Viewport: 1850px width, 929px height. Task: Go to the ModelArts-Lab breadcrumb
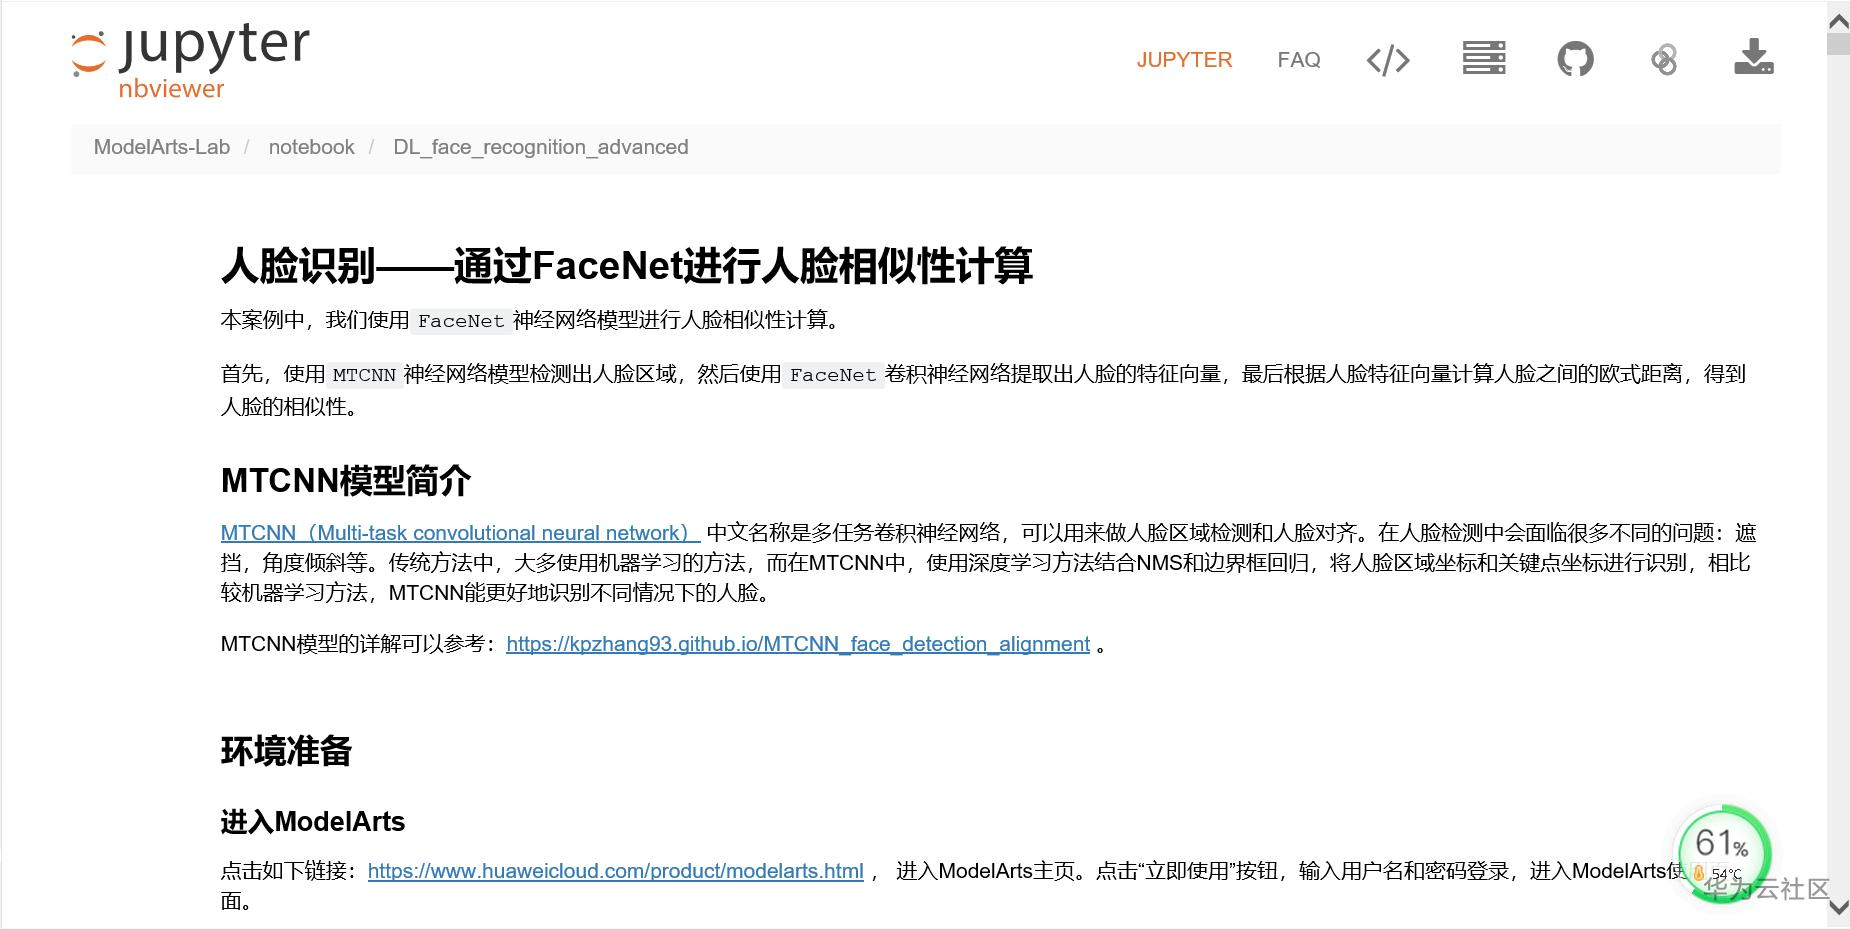(162, 146)
